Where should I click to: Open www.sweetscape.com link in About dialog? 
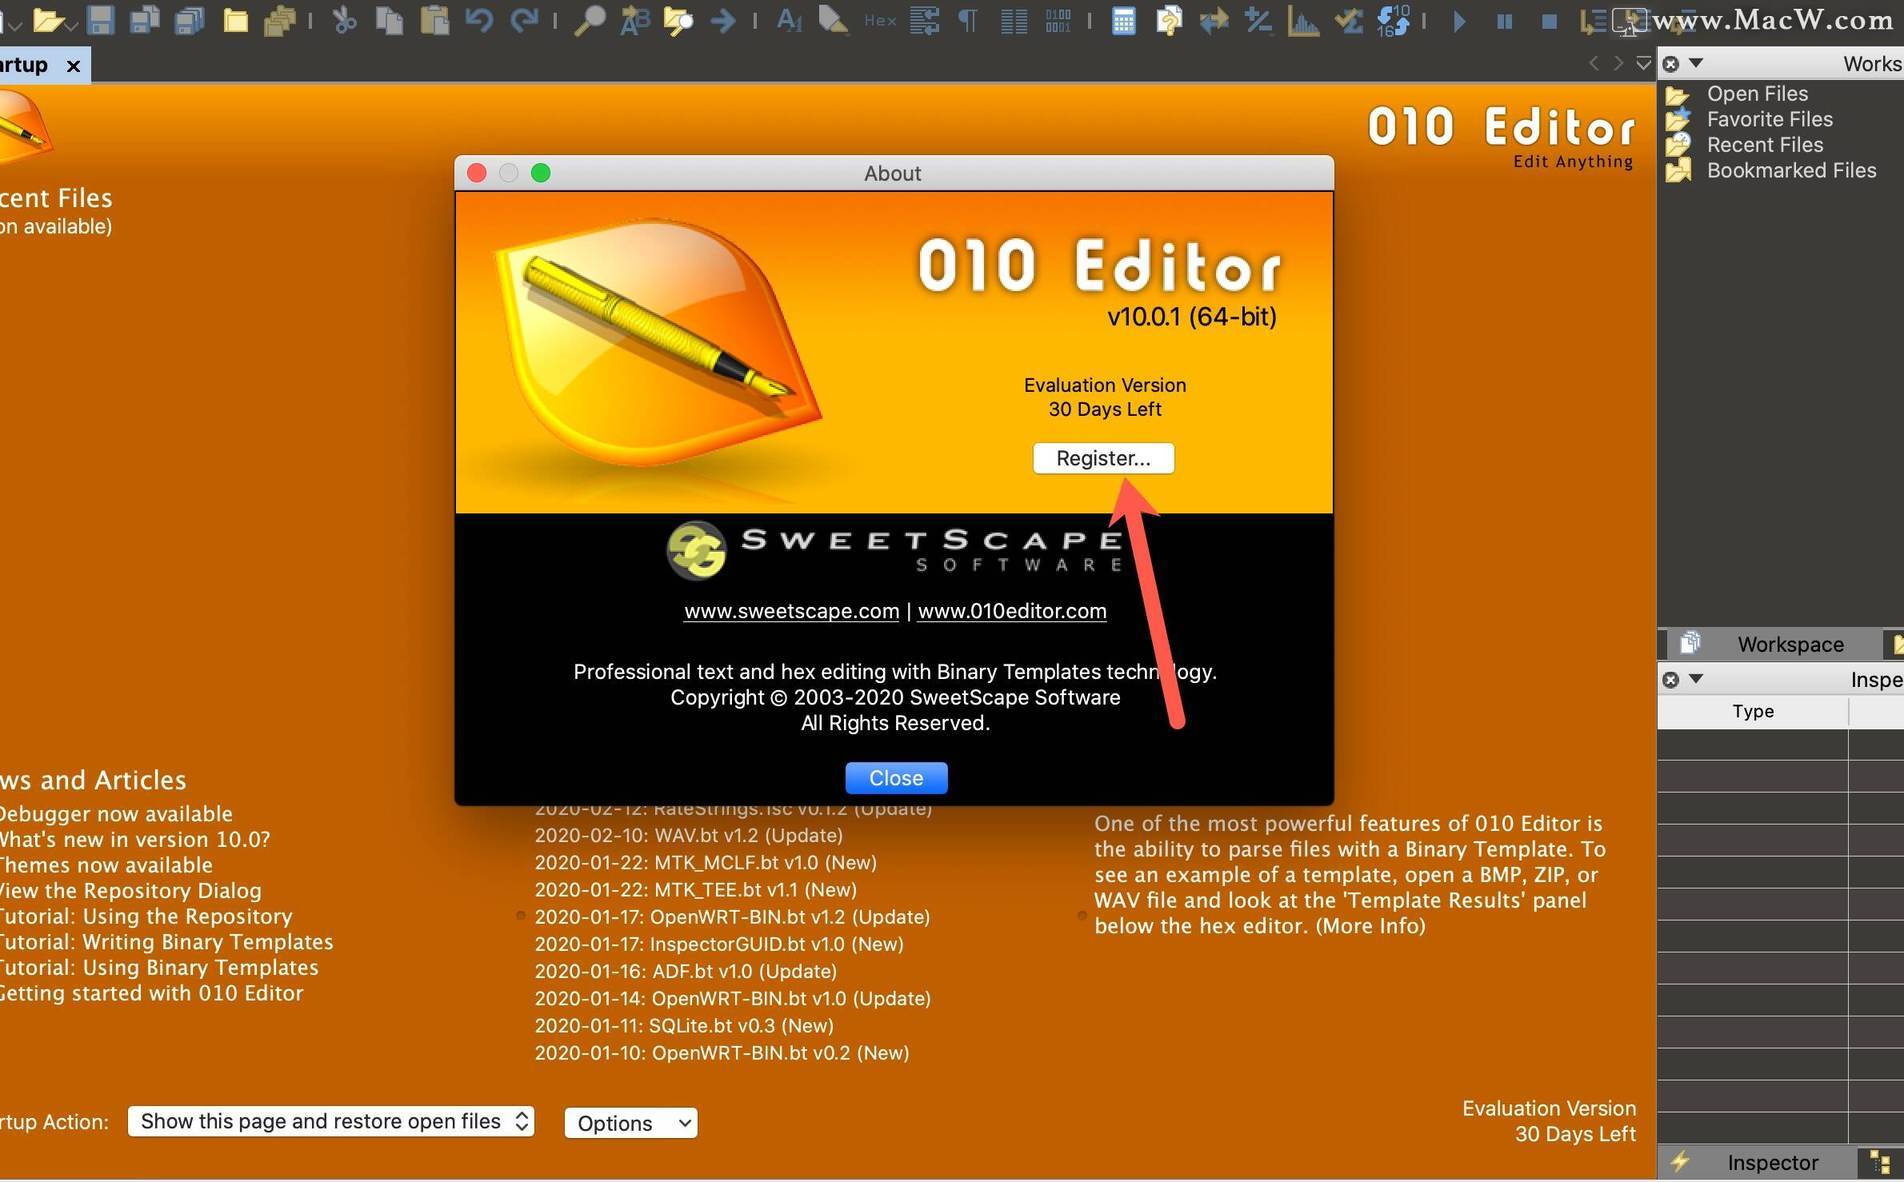point(791,611)
